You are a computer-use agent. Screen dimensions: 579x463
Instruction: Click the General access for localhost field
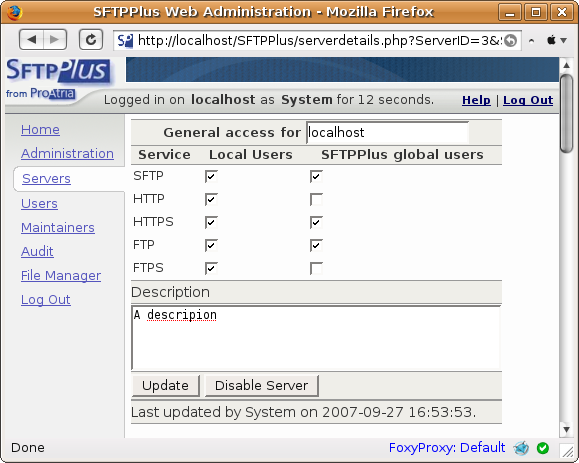[x=387, y=133]
